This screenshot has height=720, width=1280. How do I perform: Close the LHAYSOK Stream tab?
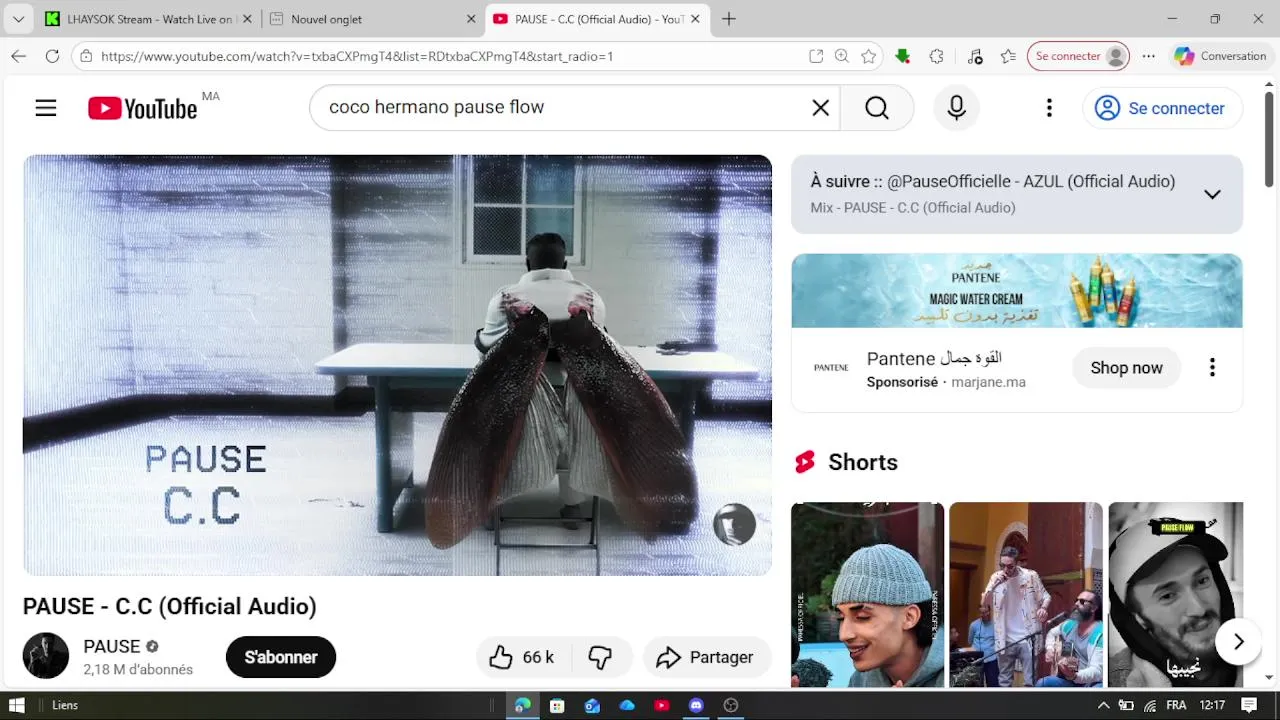tap(248, 19)
